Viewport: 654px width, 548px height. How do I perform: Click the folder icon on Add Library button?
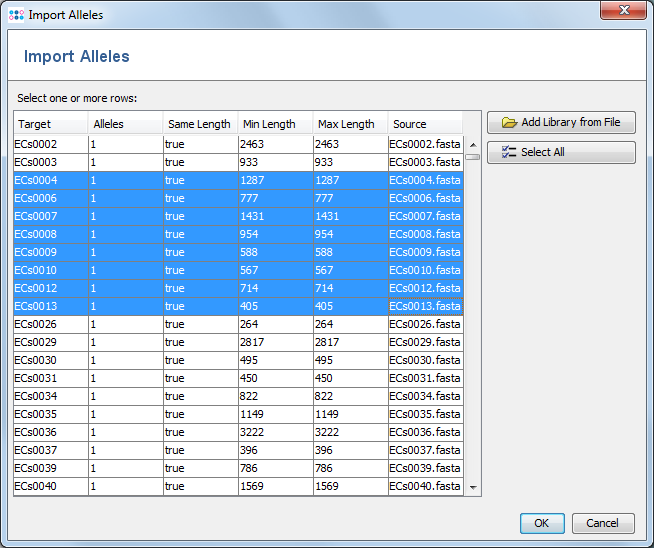point(509,122)
